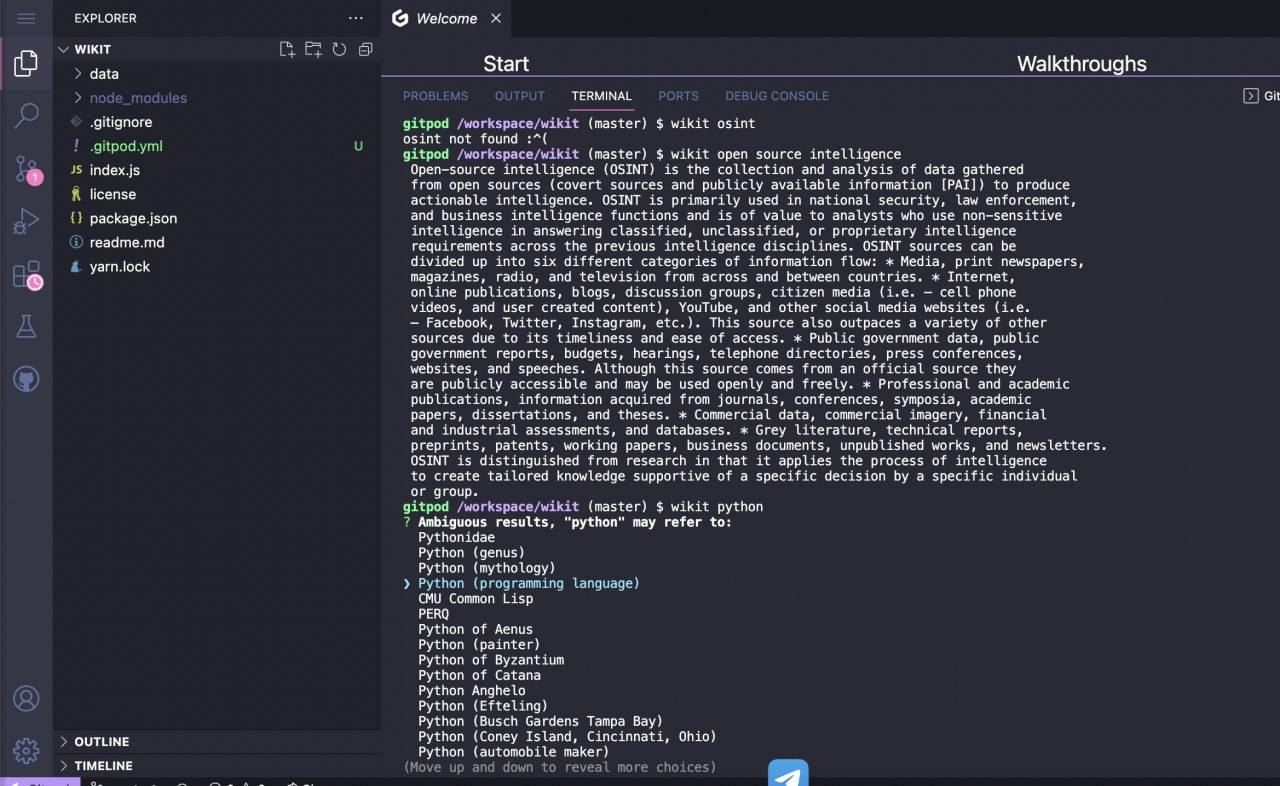Click the 'osint not found :^(' terminal line

pos(475,139)
